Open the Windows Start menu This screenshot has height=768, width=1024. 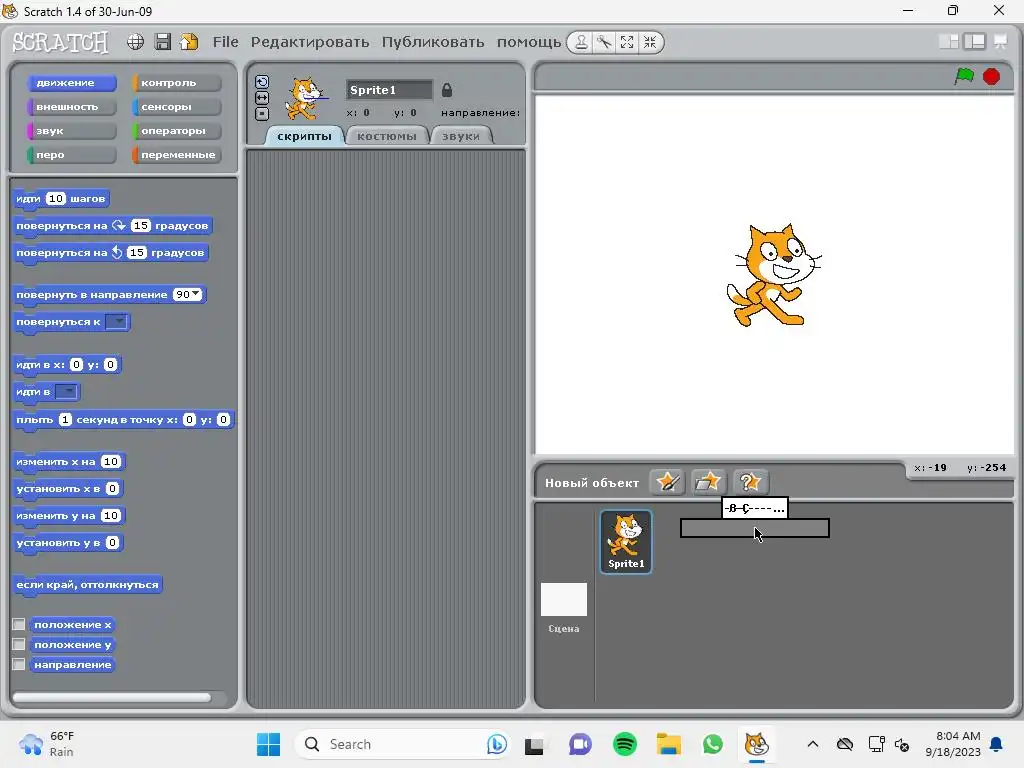pos(268,744)
